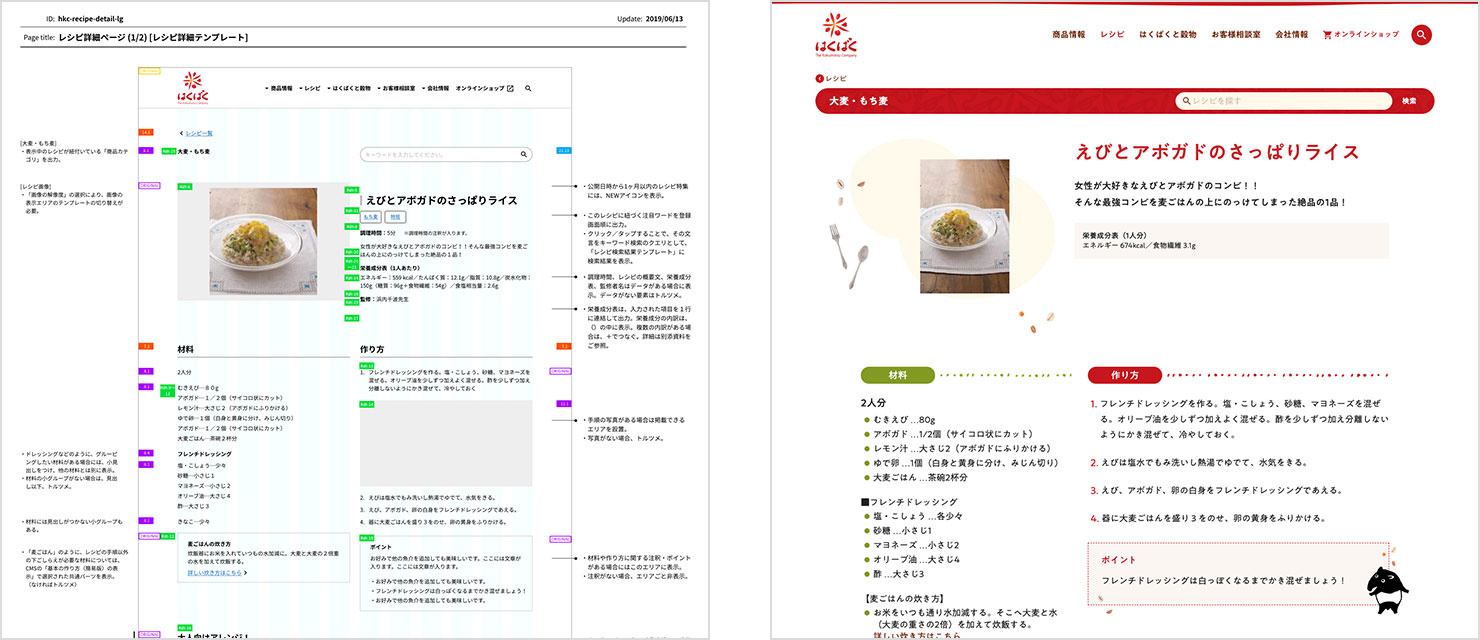Click the 検索 button in the red search bar
Screen dimensions: 1480x640
click(x=1409, y=101)
